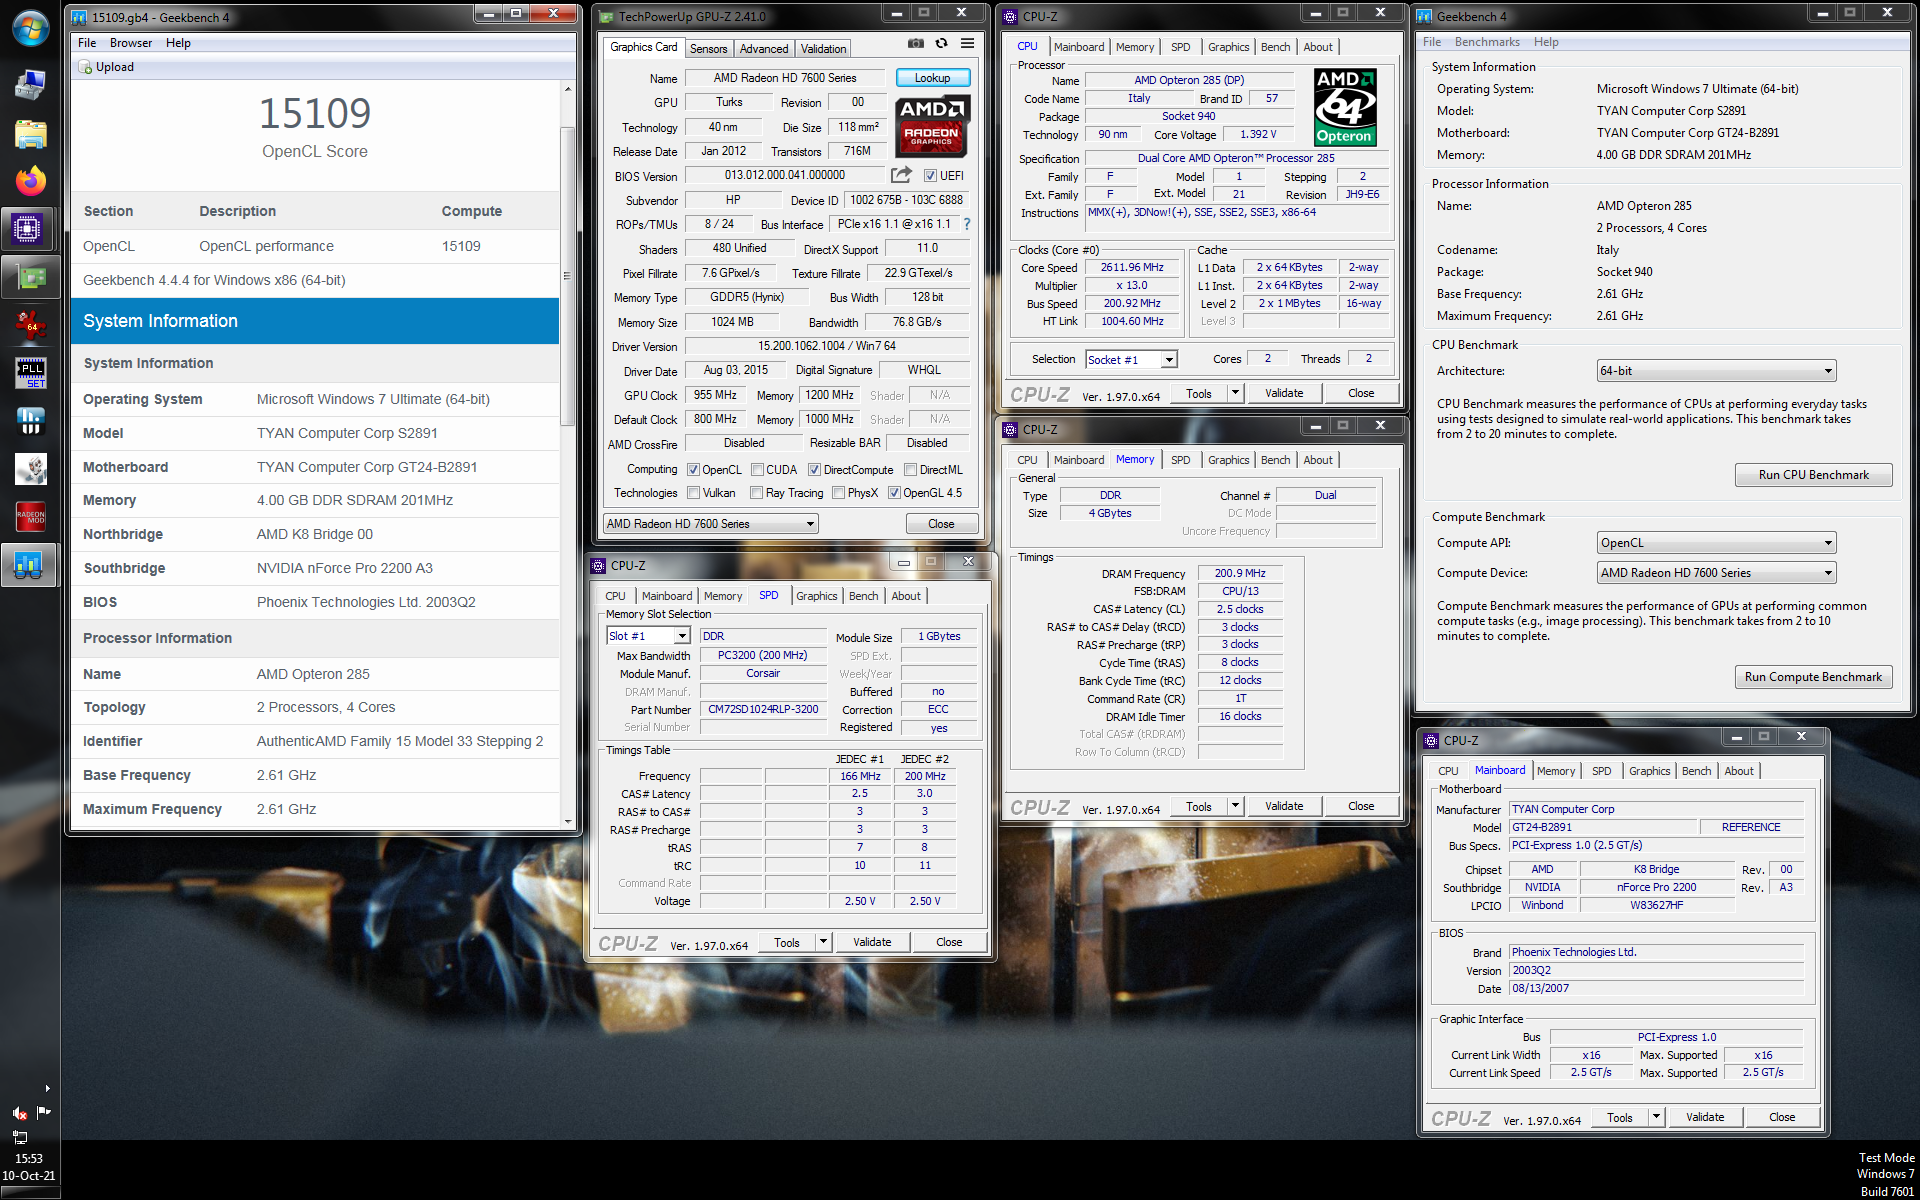Open the white robot figure taskbar icon

click(30, 469)
